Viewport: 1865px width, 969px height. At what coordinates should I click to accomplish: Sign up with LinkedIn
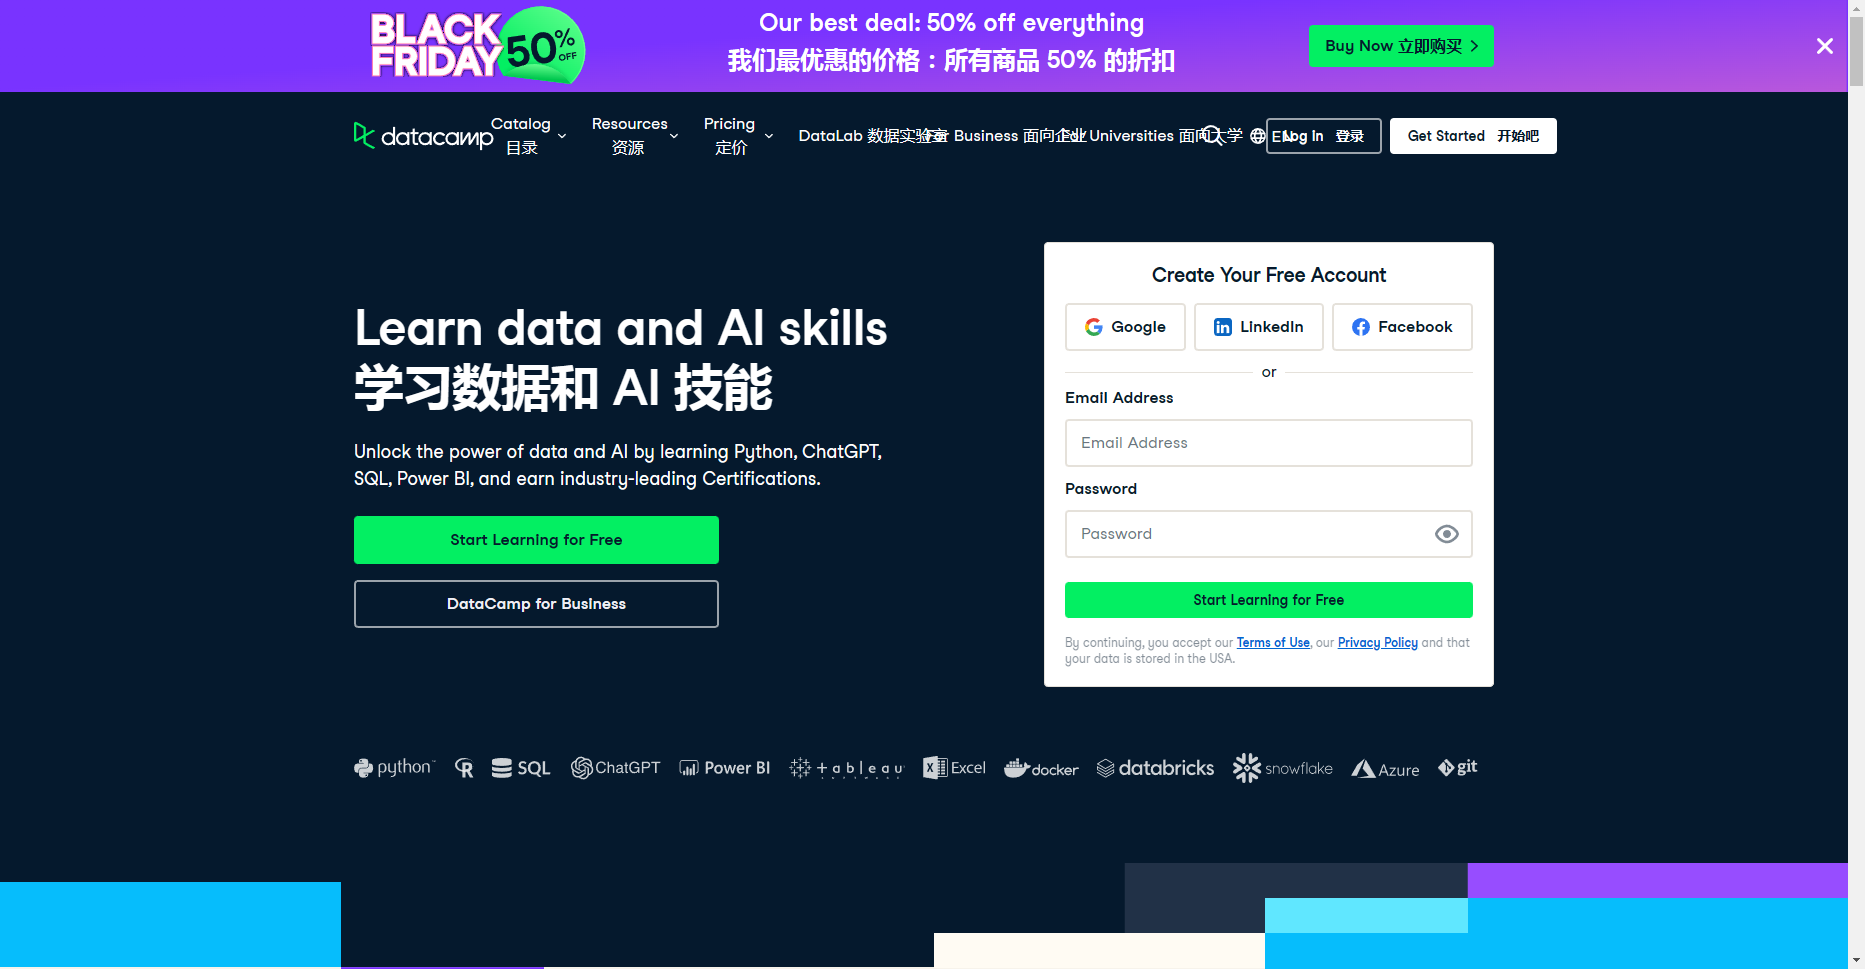coord(1259,327)
